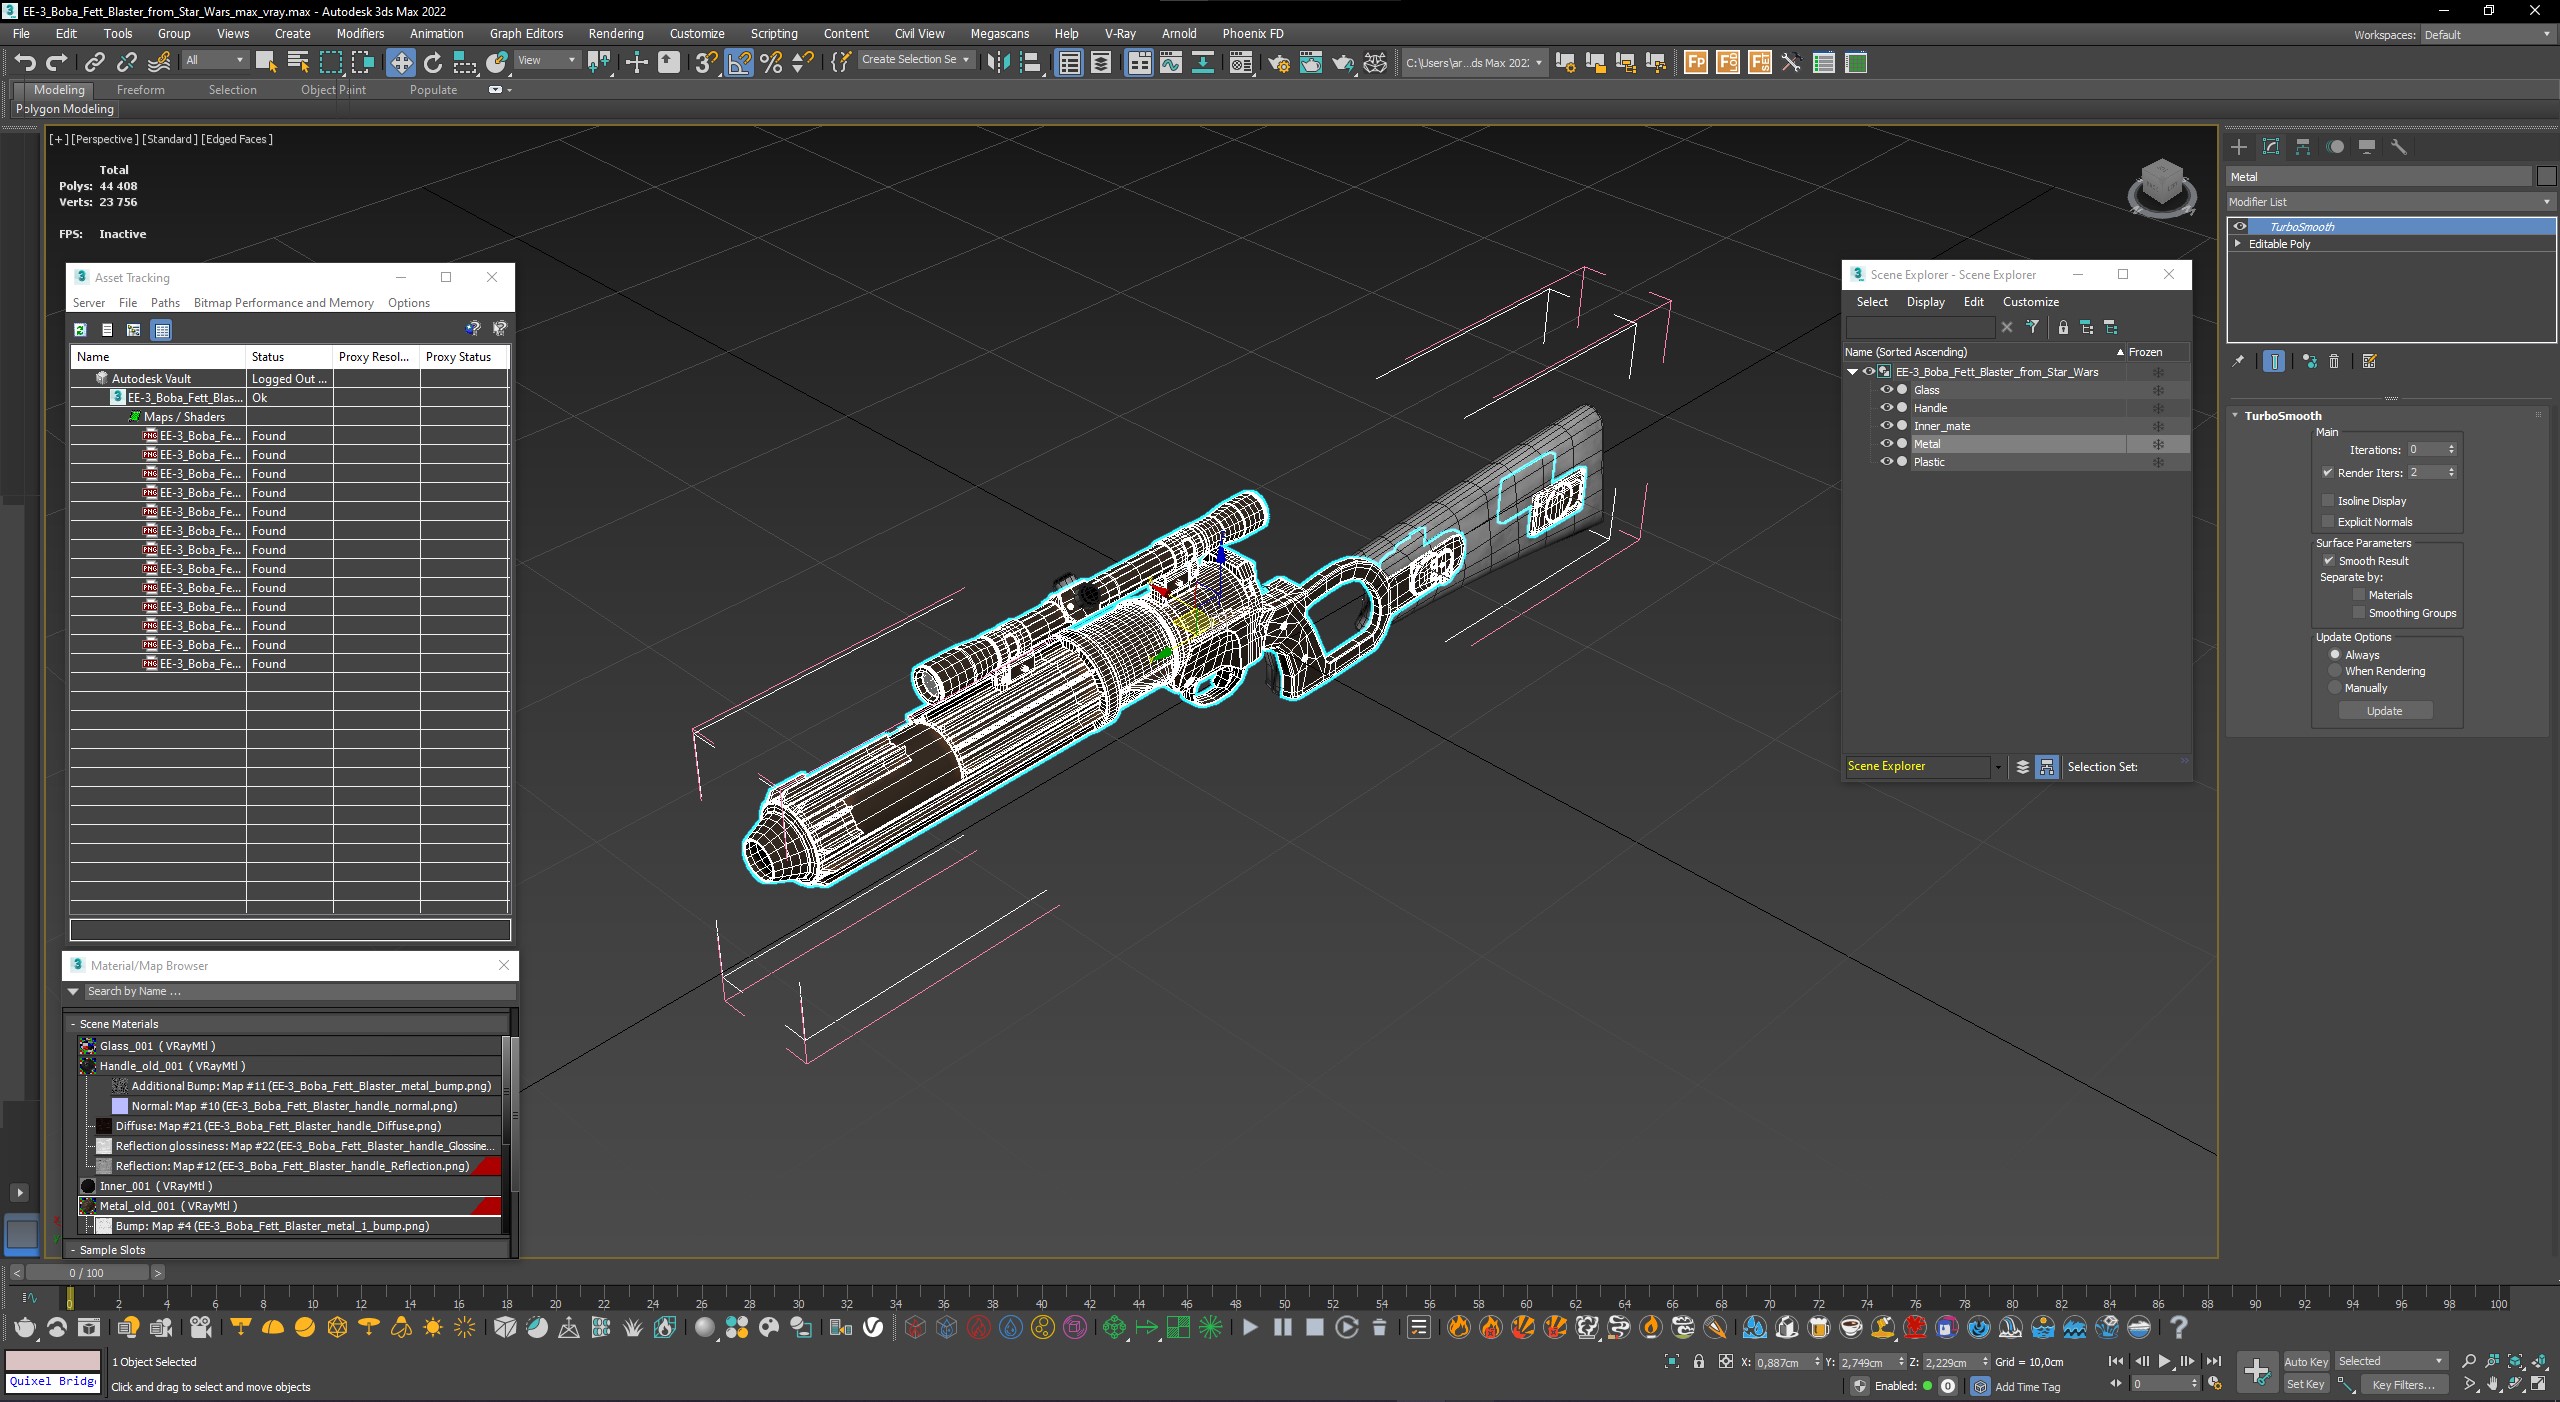Select the Manually update option
This screenshot has width=2560, height=1402.
[2335, 688]
